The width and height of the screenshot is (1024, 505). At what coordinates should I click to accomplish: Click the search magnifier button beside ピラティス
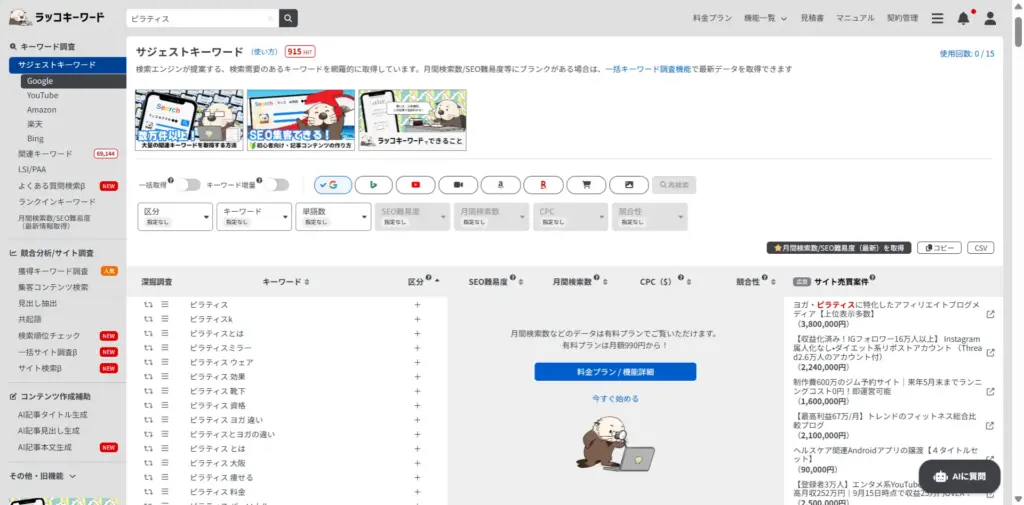[288, 18]
